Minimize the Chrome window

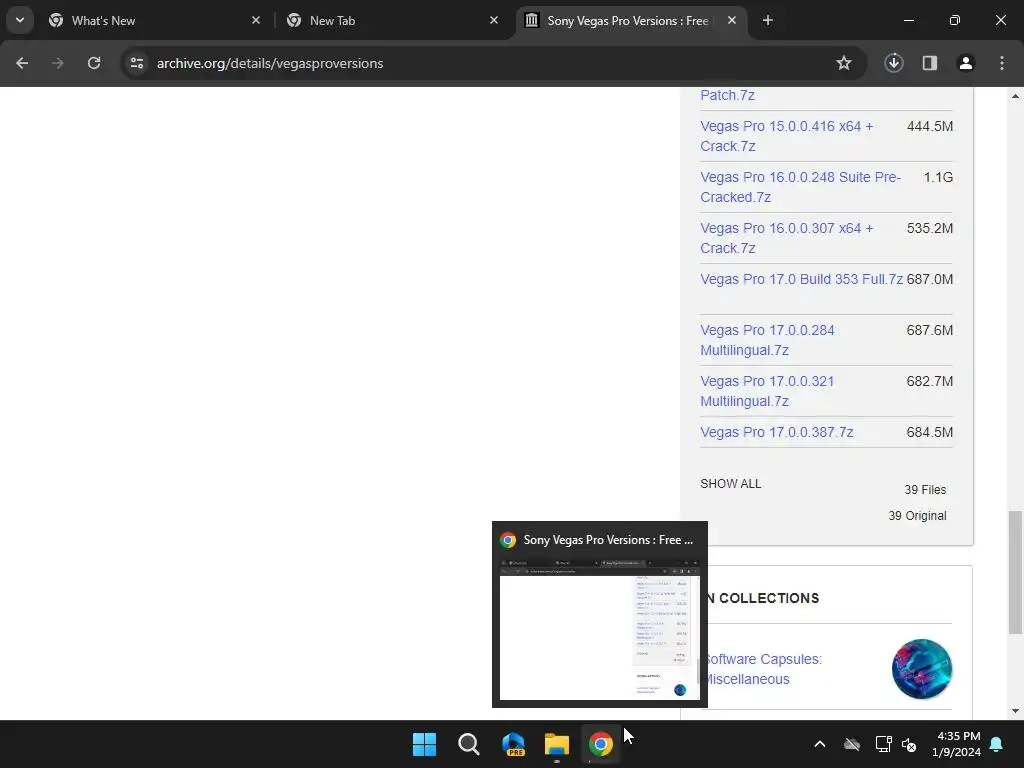coord(908,20)
